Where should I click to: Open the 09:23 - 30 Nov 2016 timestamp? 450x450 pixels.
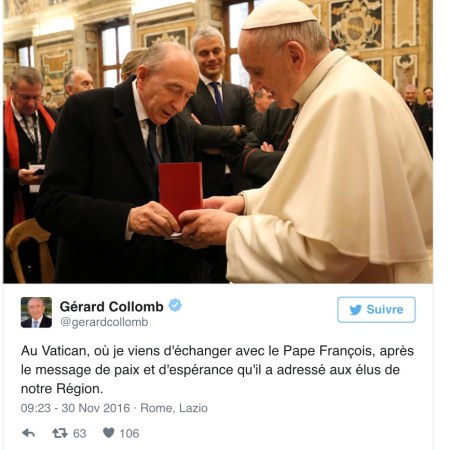coord(75,408)
